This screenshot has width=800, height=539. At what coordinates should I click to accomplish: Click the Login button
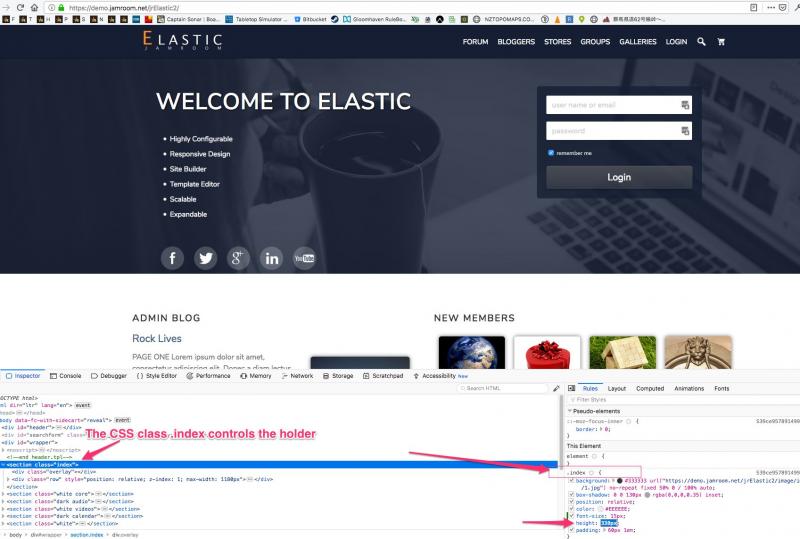click(x=619, y=177)
